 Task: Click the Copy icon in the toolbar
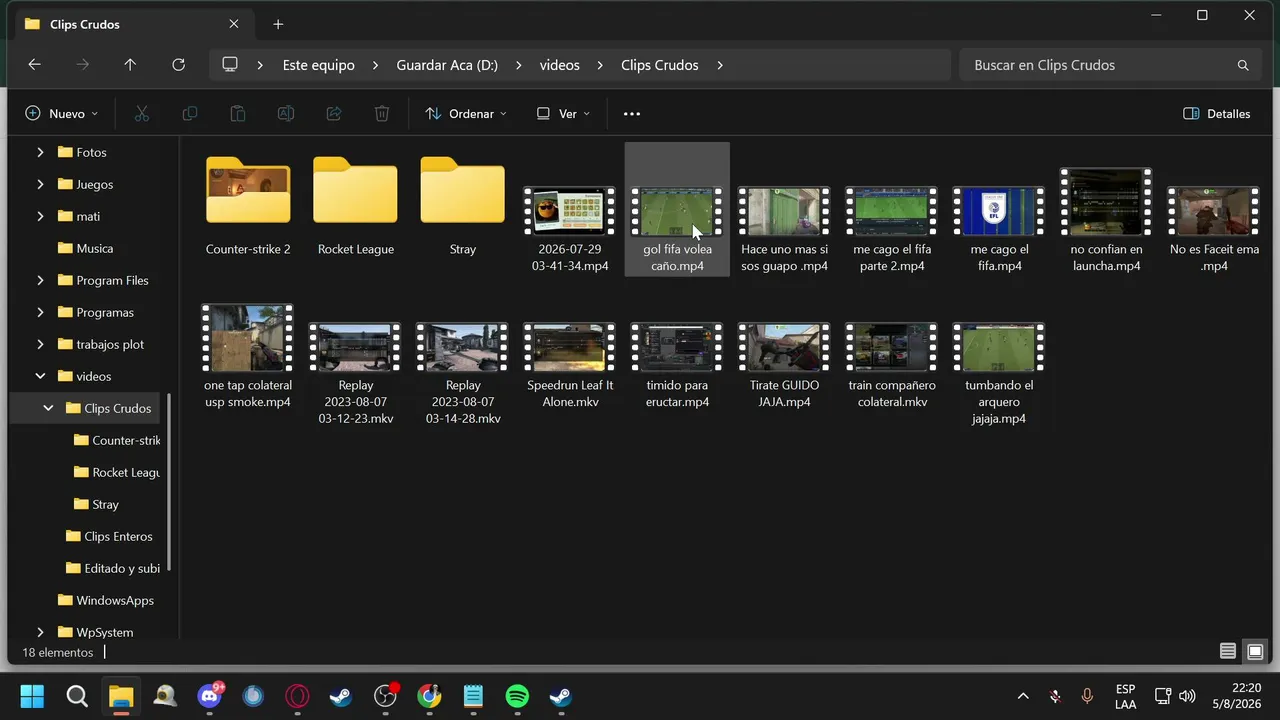pyautogui.click(x=190, y=114)
